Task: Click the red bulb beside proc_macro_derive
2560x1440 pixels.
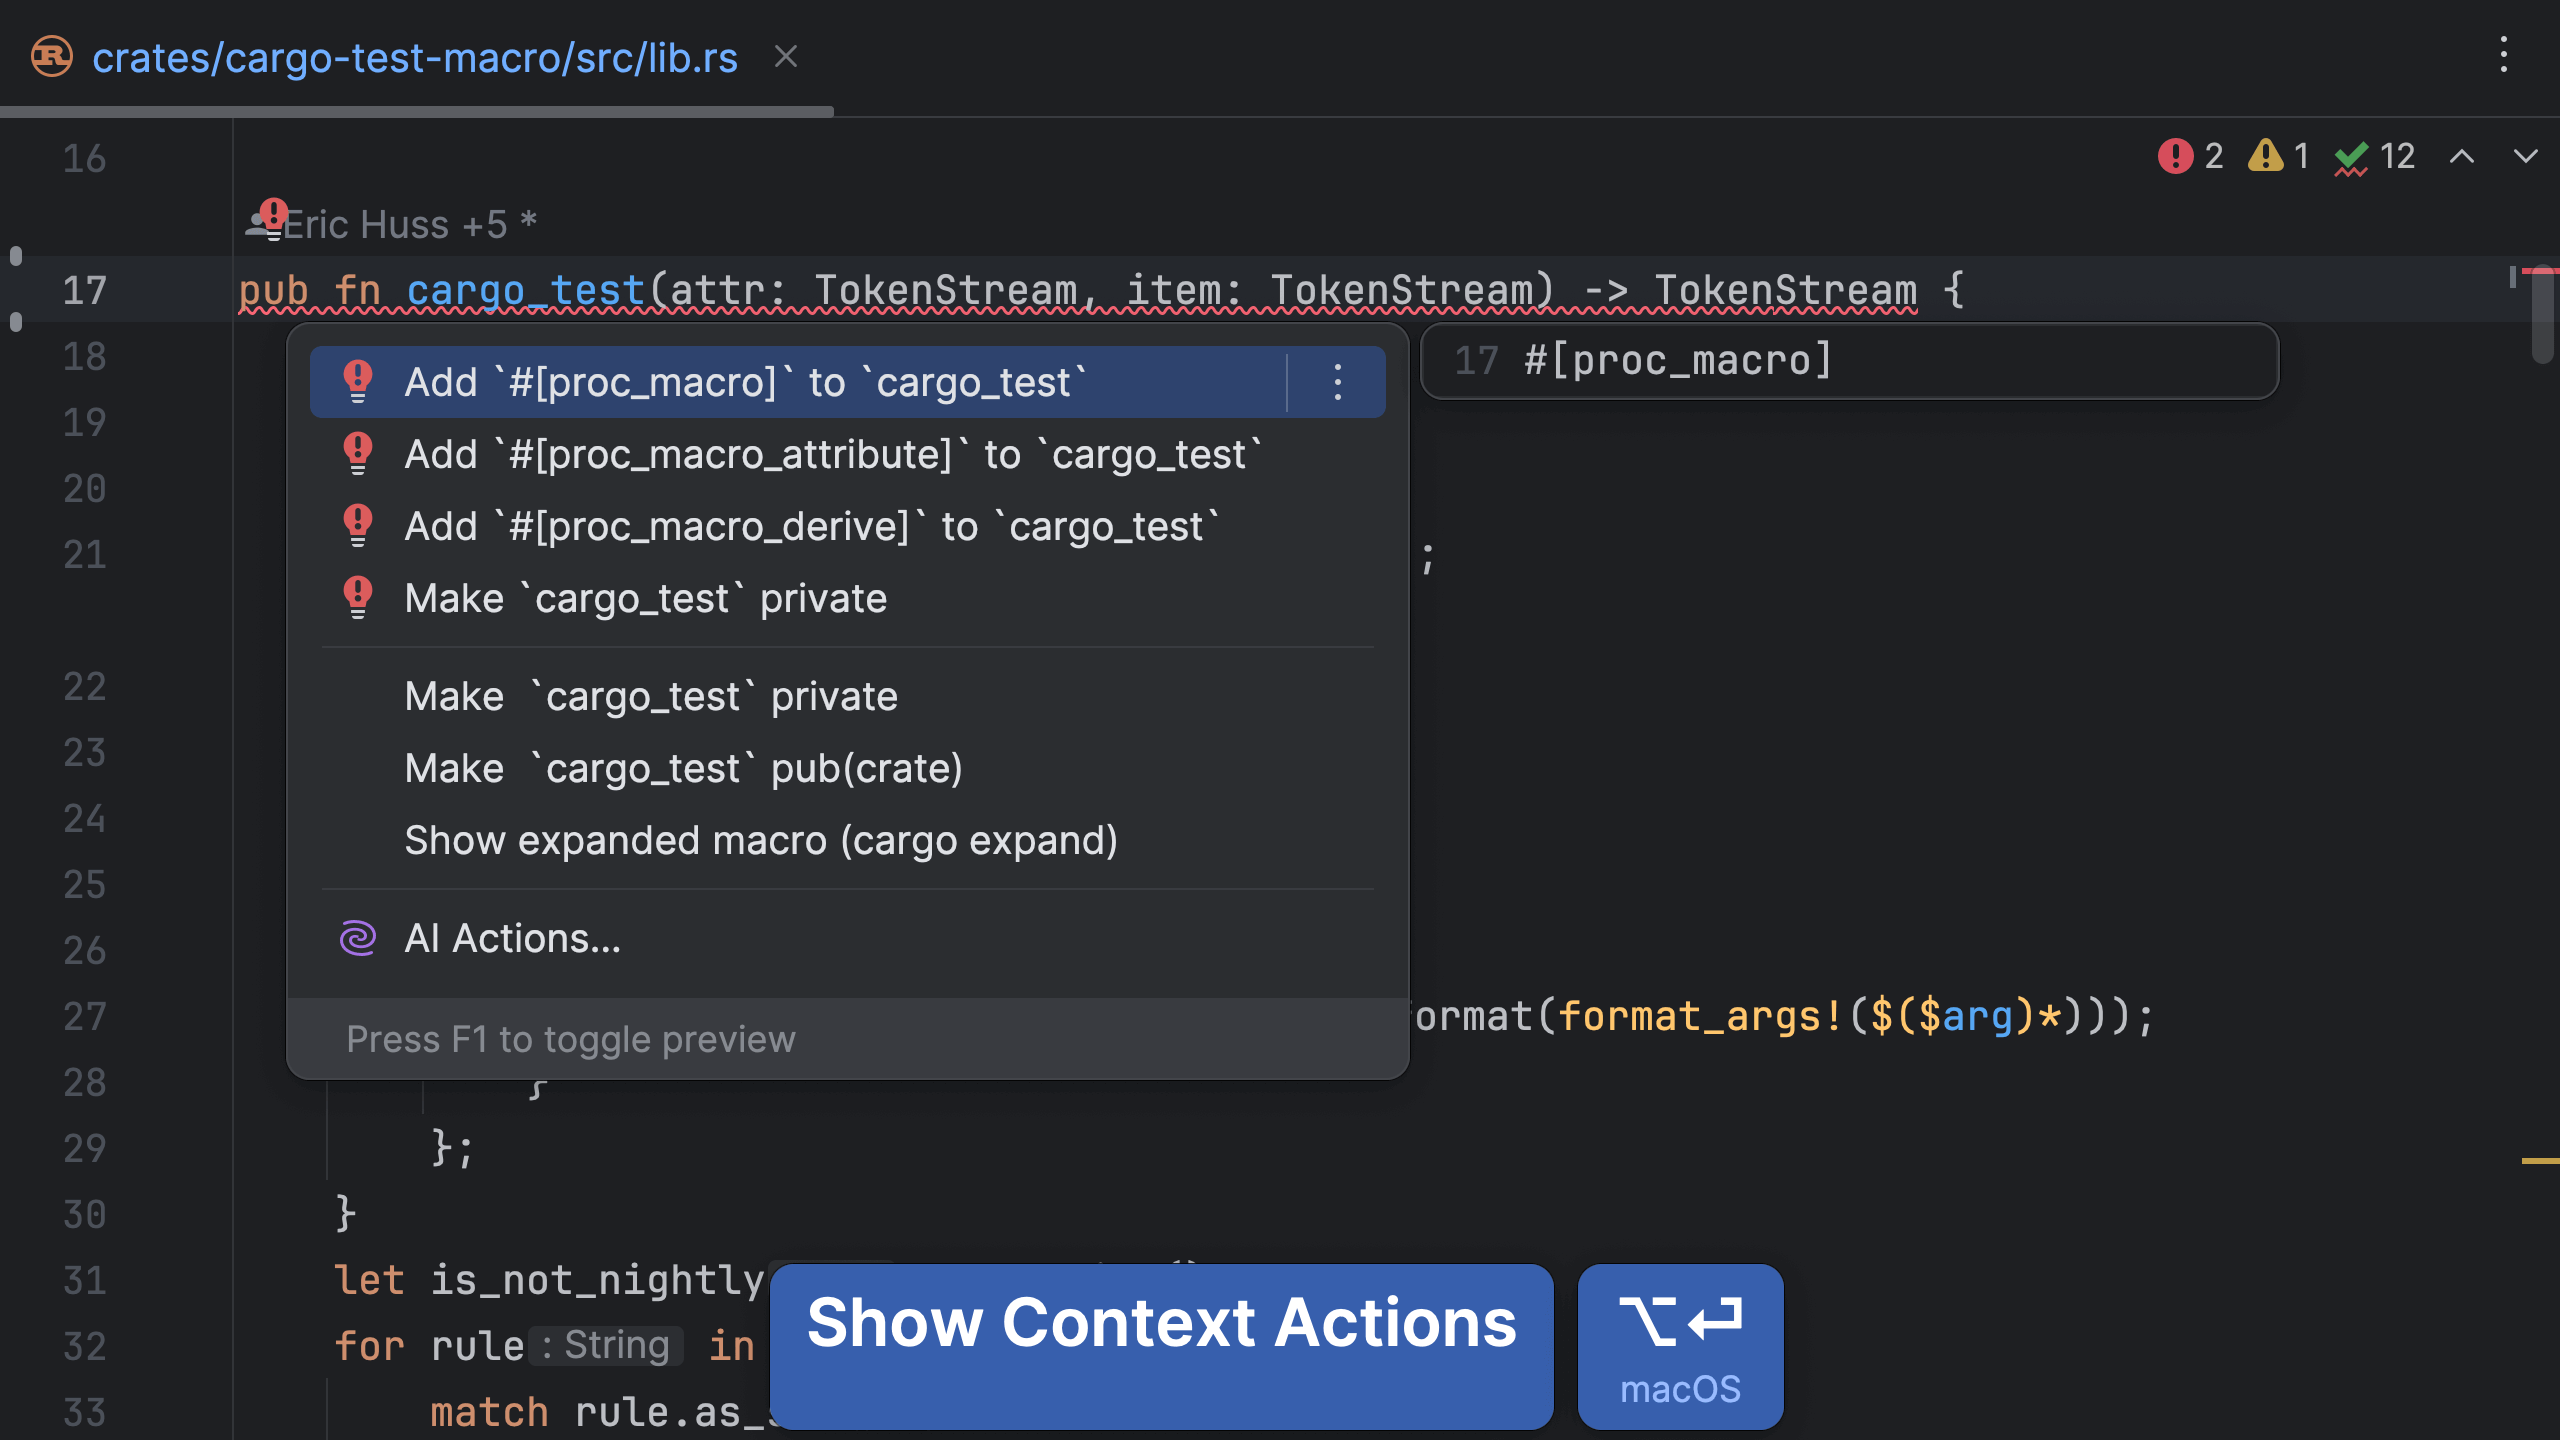Action: pyautogui.click(x=357, y=525)
